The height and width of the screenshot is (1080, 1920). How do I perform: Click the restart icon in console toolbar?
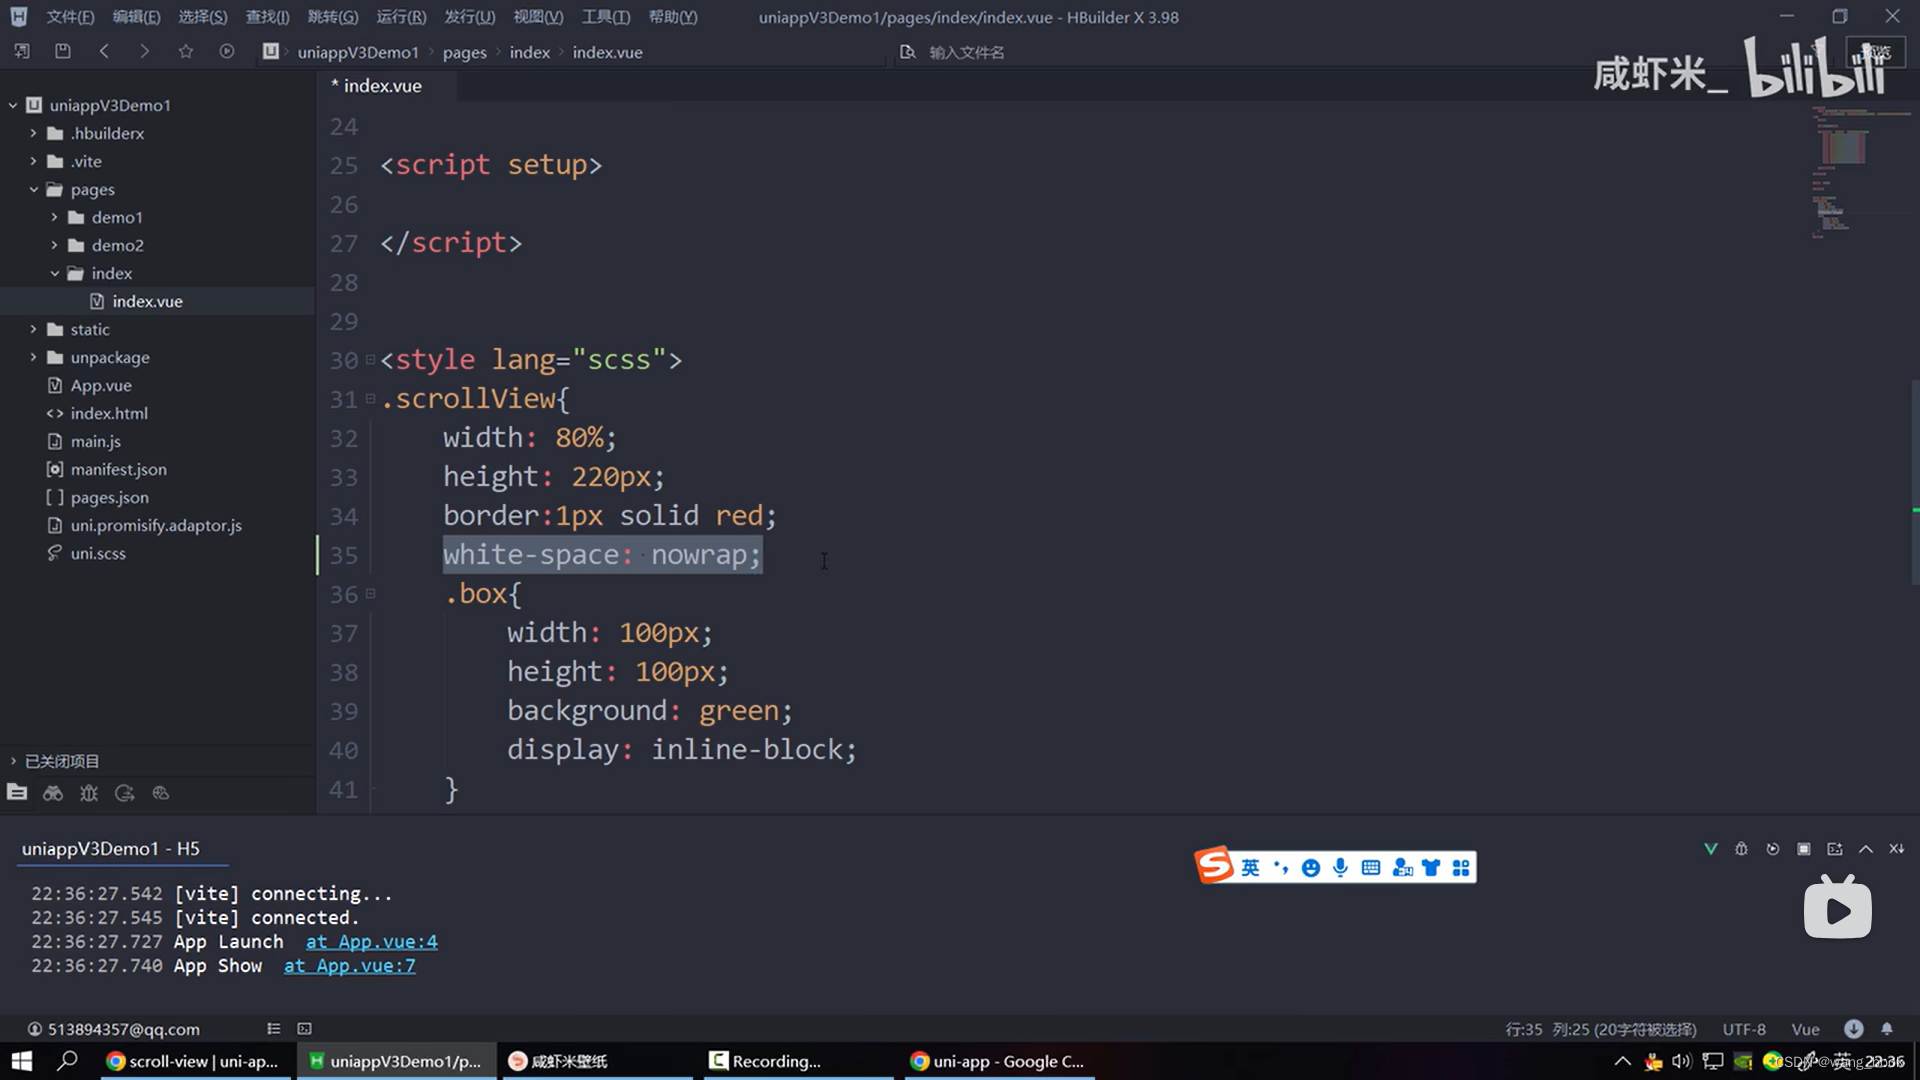(1773, 848)
